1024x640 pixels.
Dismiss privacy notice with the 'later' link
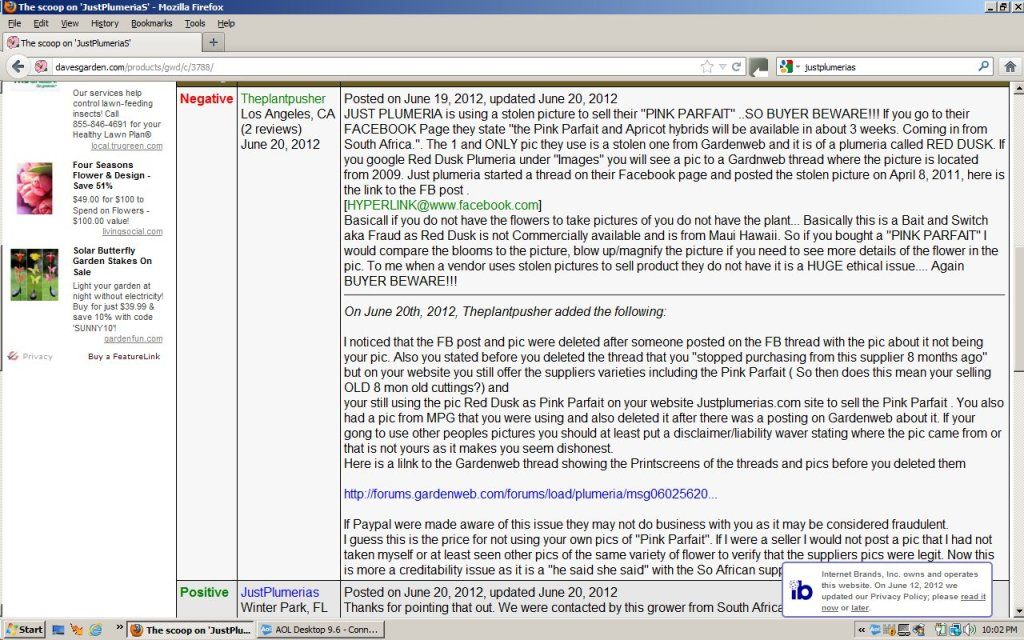[x=860, y=608]
